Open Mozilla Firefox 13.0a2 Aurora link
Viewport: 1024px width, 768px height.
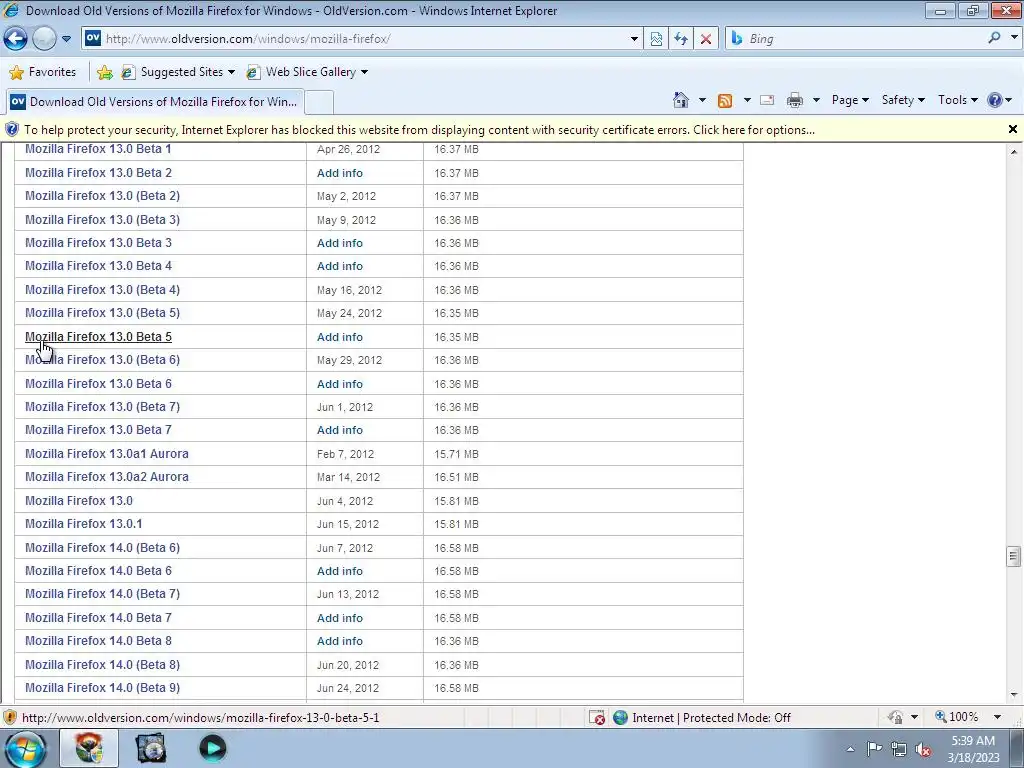[x=107, y=477]
